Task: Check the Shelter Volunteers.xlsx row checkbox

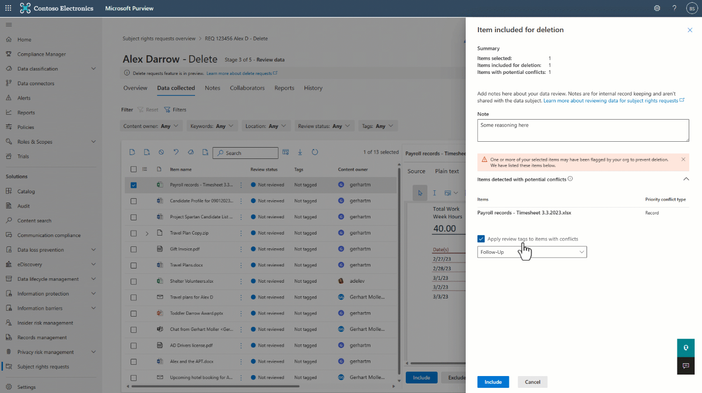Action: coord(133,282)
